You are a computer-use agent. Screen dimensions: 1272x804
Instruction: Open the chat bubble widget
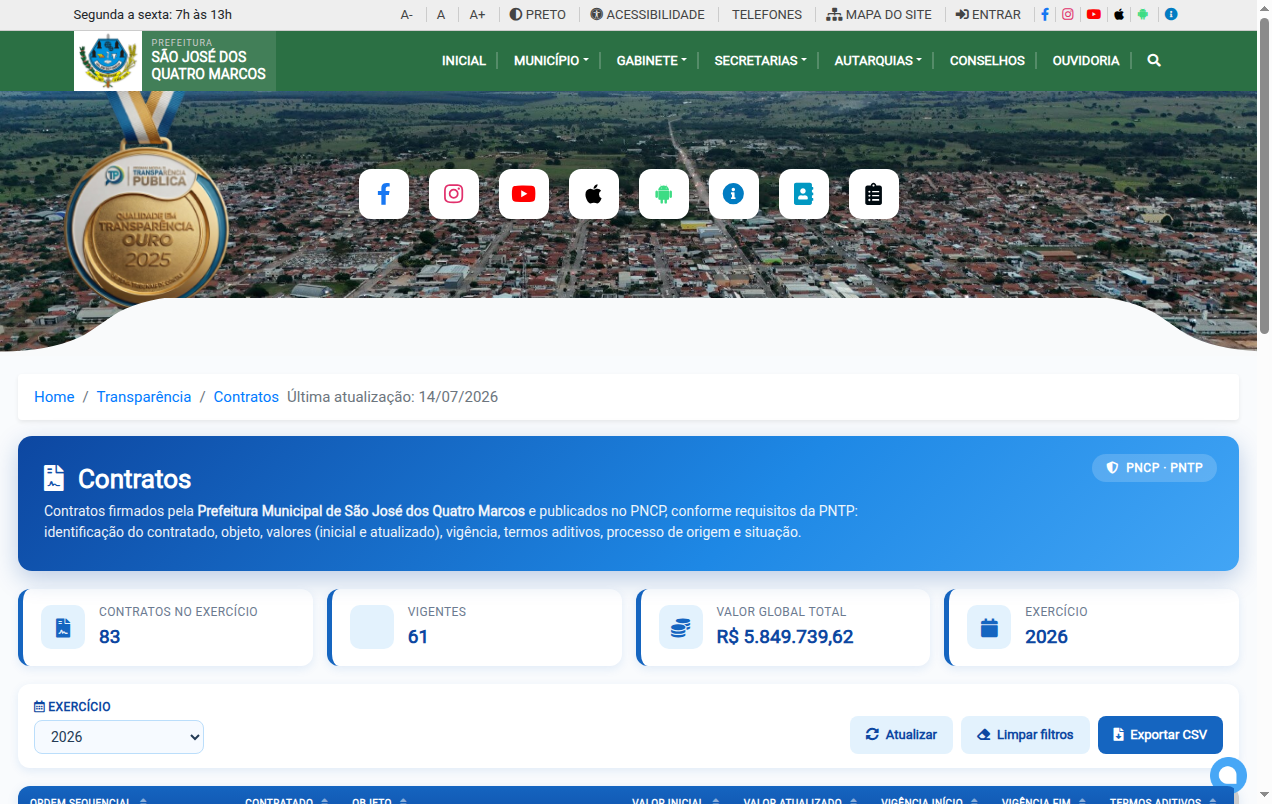point(1228,775)
